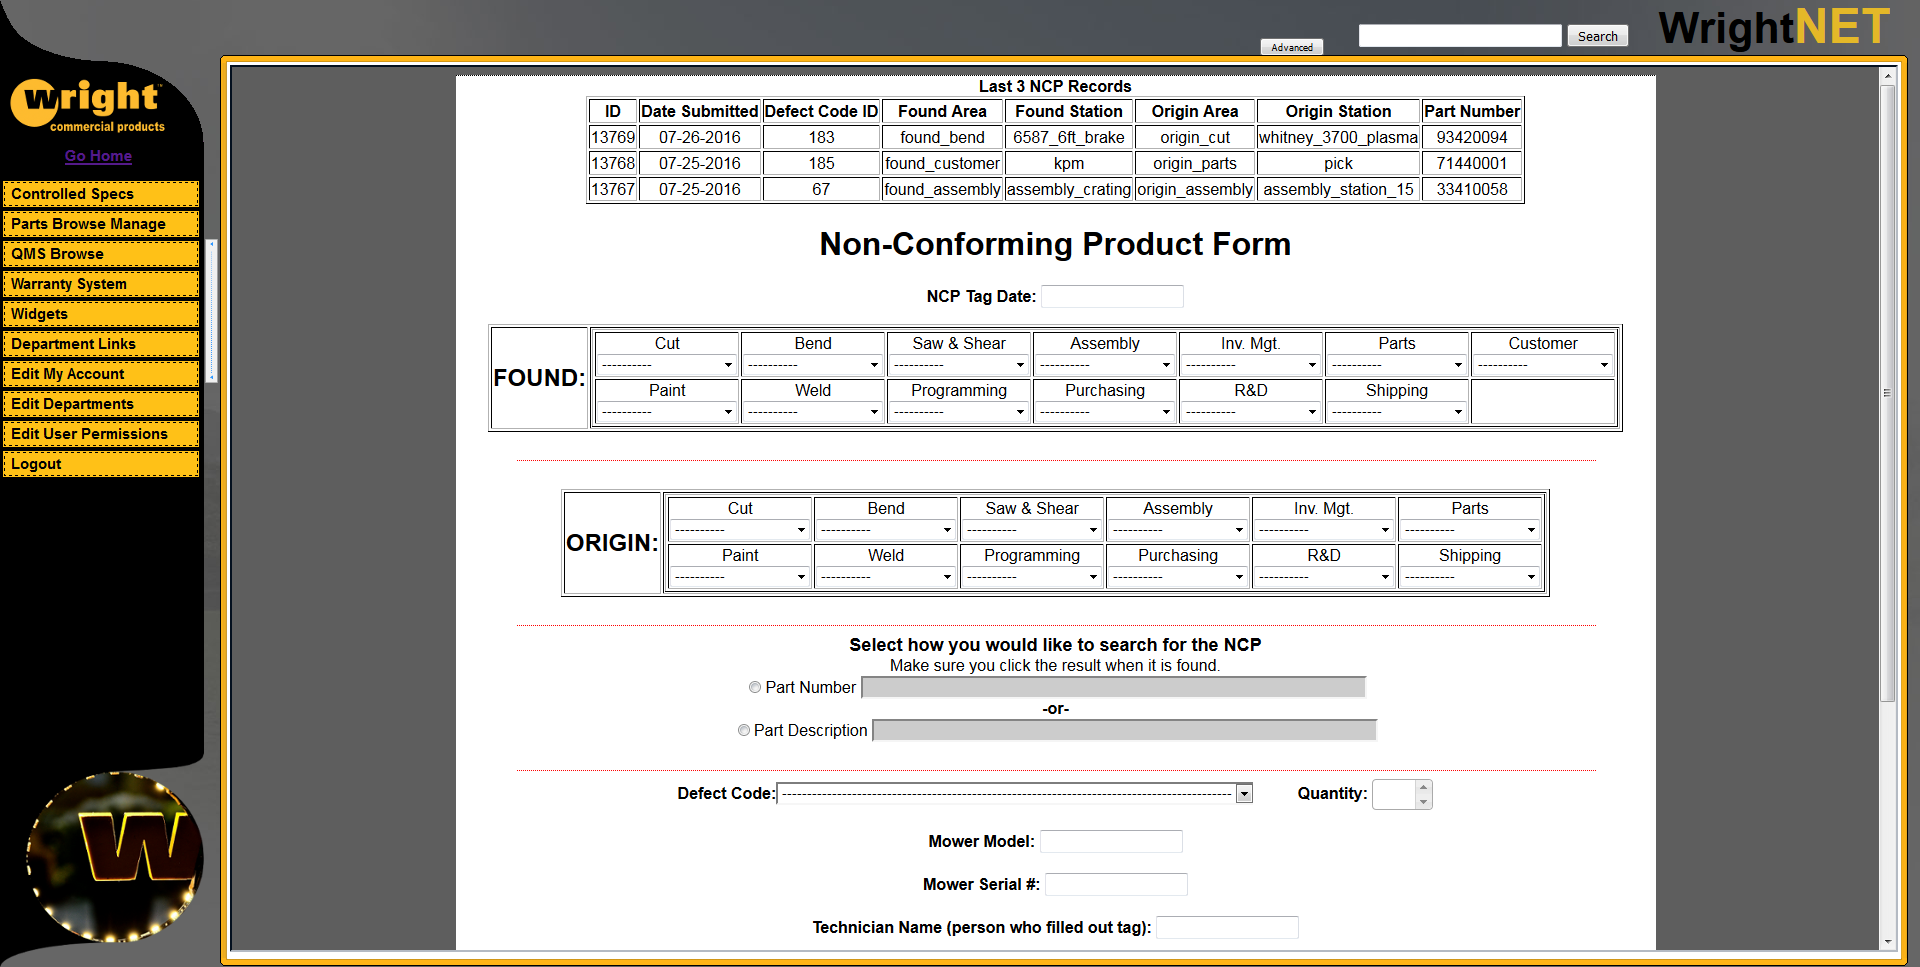Click the glowing W emblem image

point(115,857)
